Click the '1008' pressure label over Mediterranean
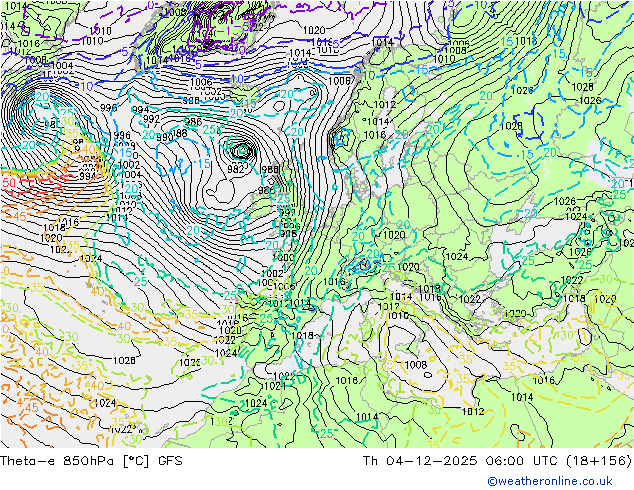The height and width of the screenshot is (490, 634). pos(416,365)
